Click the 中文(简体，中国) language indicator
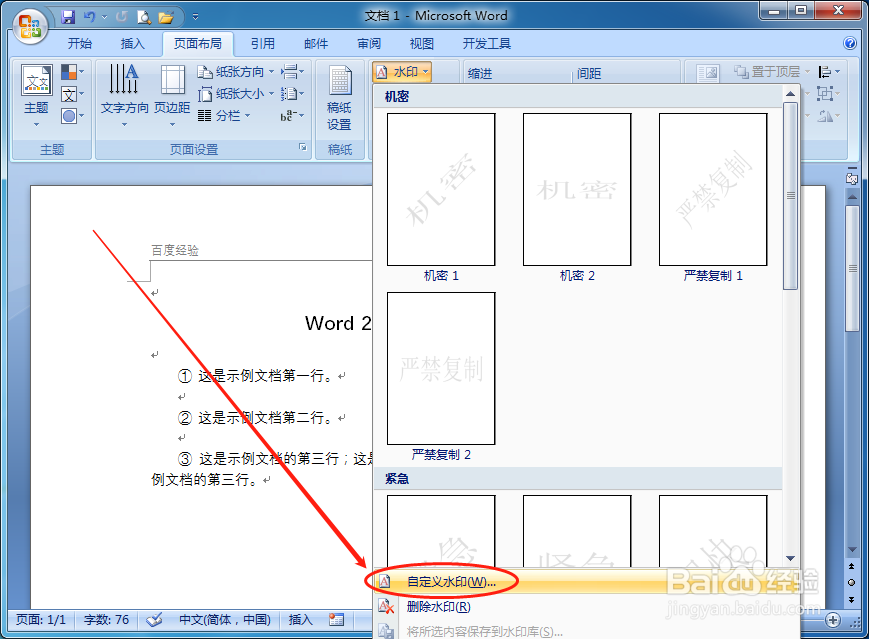The width and height of the screenshot is (869, 639). tap(225, 619)
